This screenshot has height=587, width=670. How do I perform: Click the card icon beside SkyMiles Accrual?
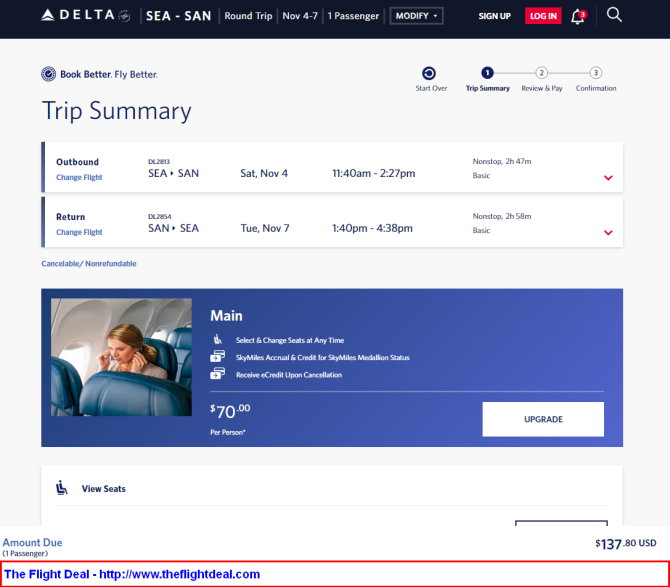[217, 356]
